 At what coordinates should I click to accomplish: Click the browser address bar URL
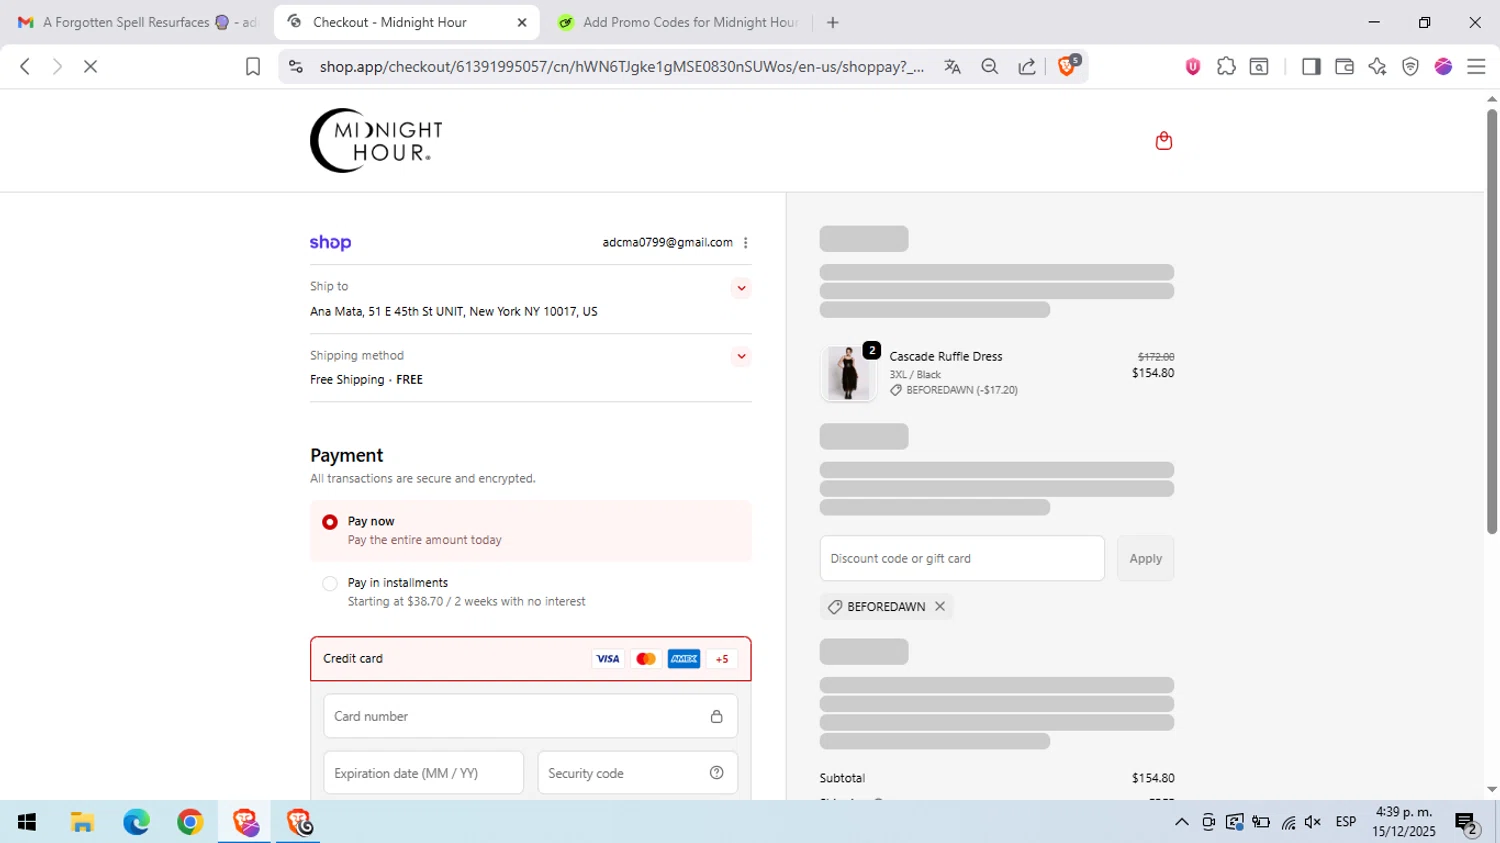coord(621,67)
